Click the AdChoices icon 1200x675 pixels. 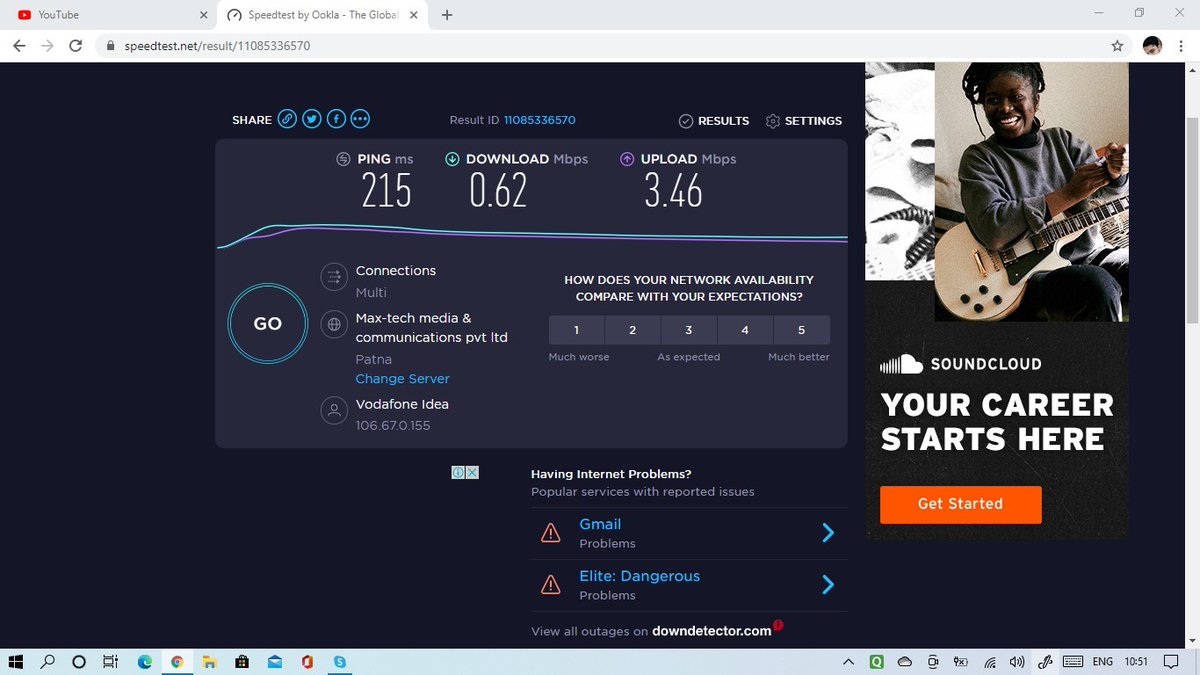tap(458, 472)
